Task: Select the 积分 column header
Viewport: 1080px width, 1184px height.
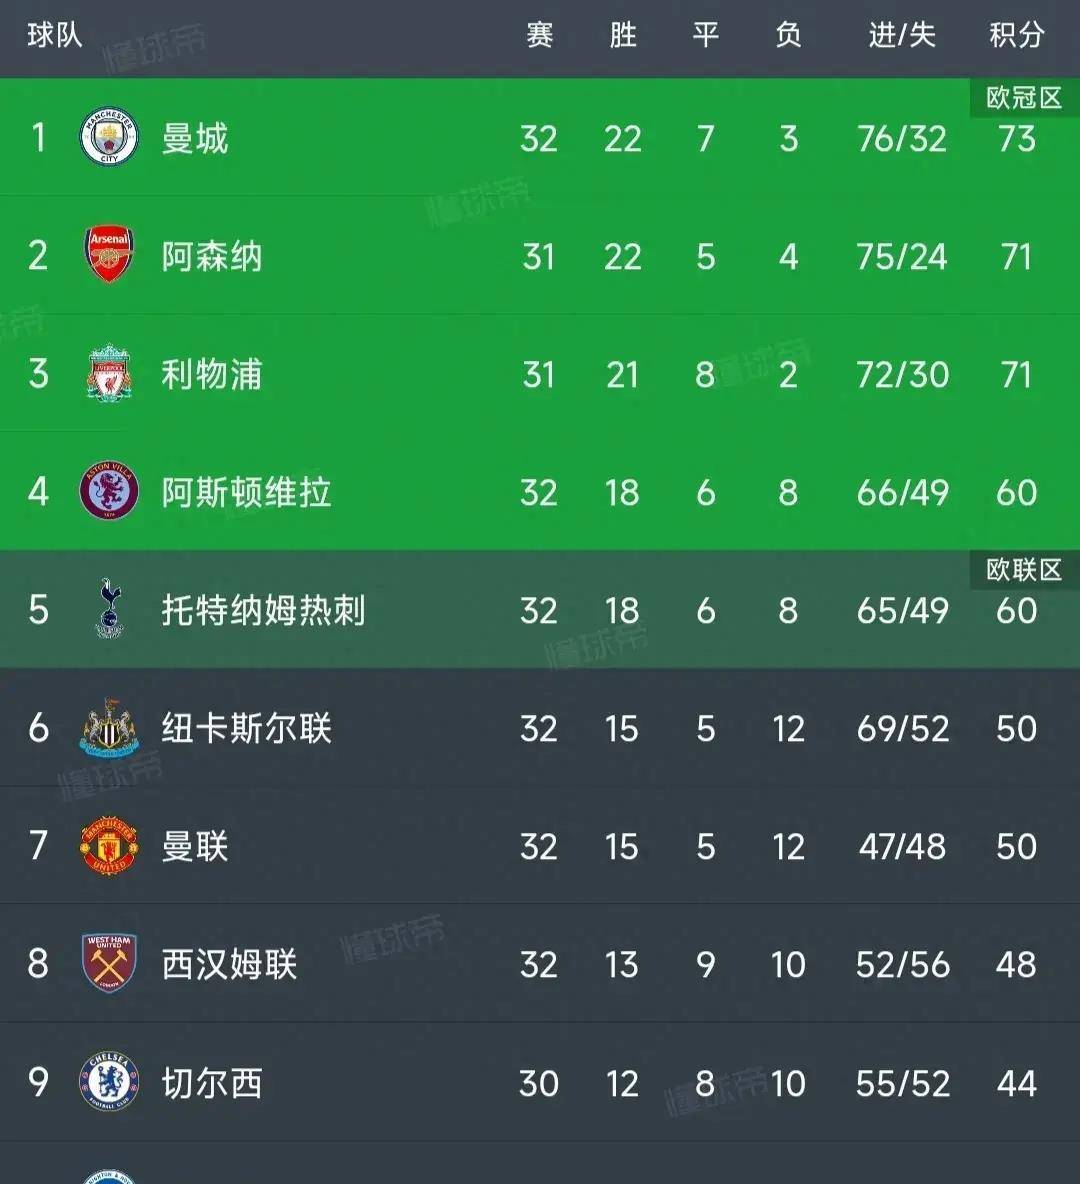Action: pos(1017,35)
